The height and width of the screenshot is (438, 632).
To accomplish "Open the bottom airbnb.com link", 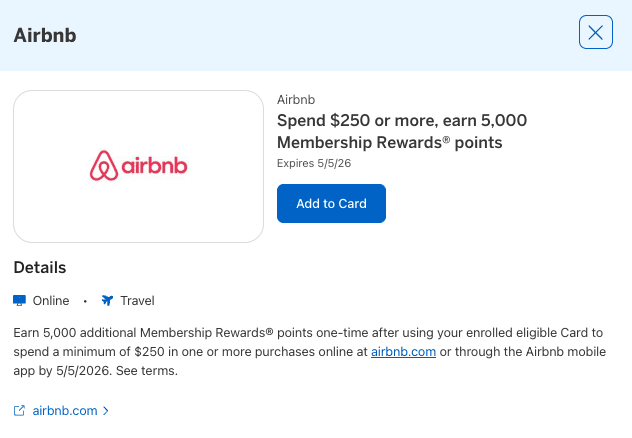I will [65, 411].
